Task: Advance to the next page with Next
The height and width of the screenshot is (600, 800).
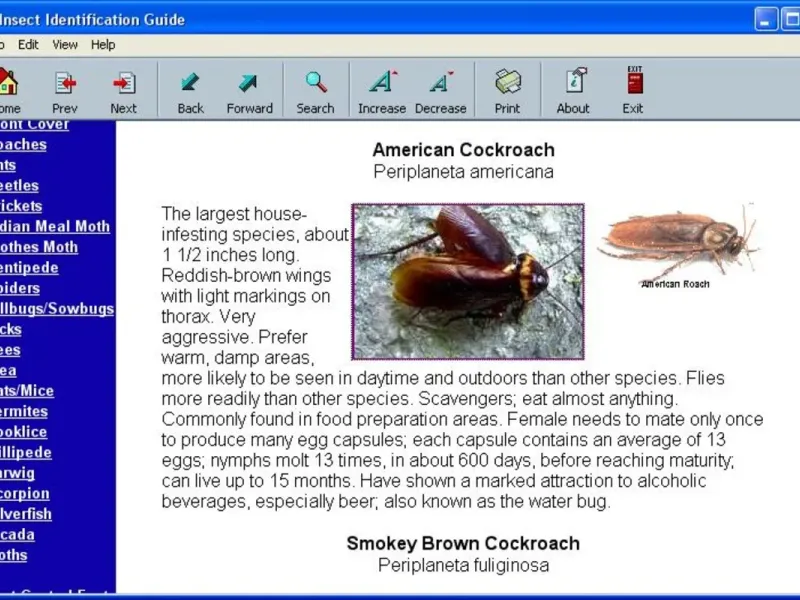Action: click(124, 90)
